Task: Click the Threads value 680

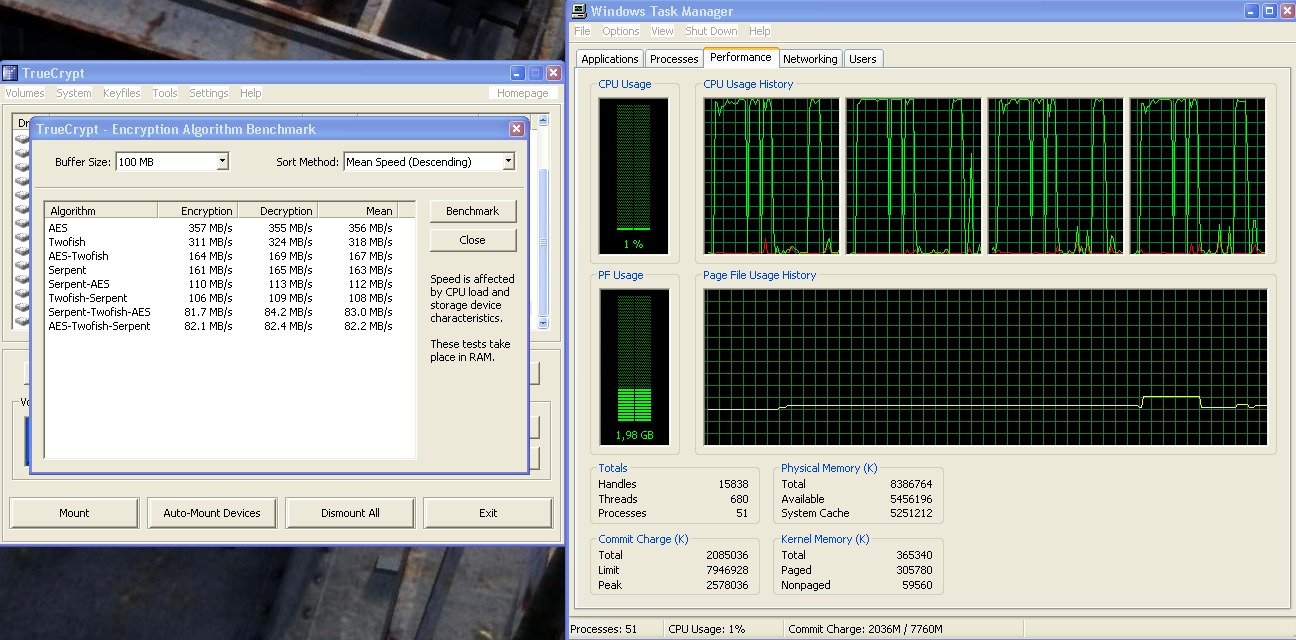Action: point(739,499)
